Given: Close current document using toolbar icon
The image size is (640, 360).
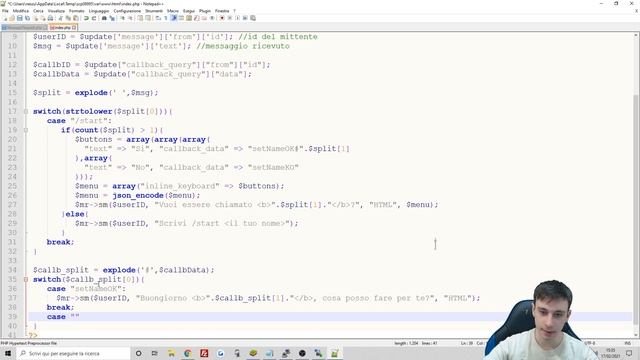Looking at the screenshot, I should coord(36,18).
